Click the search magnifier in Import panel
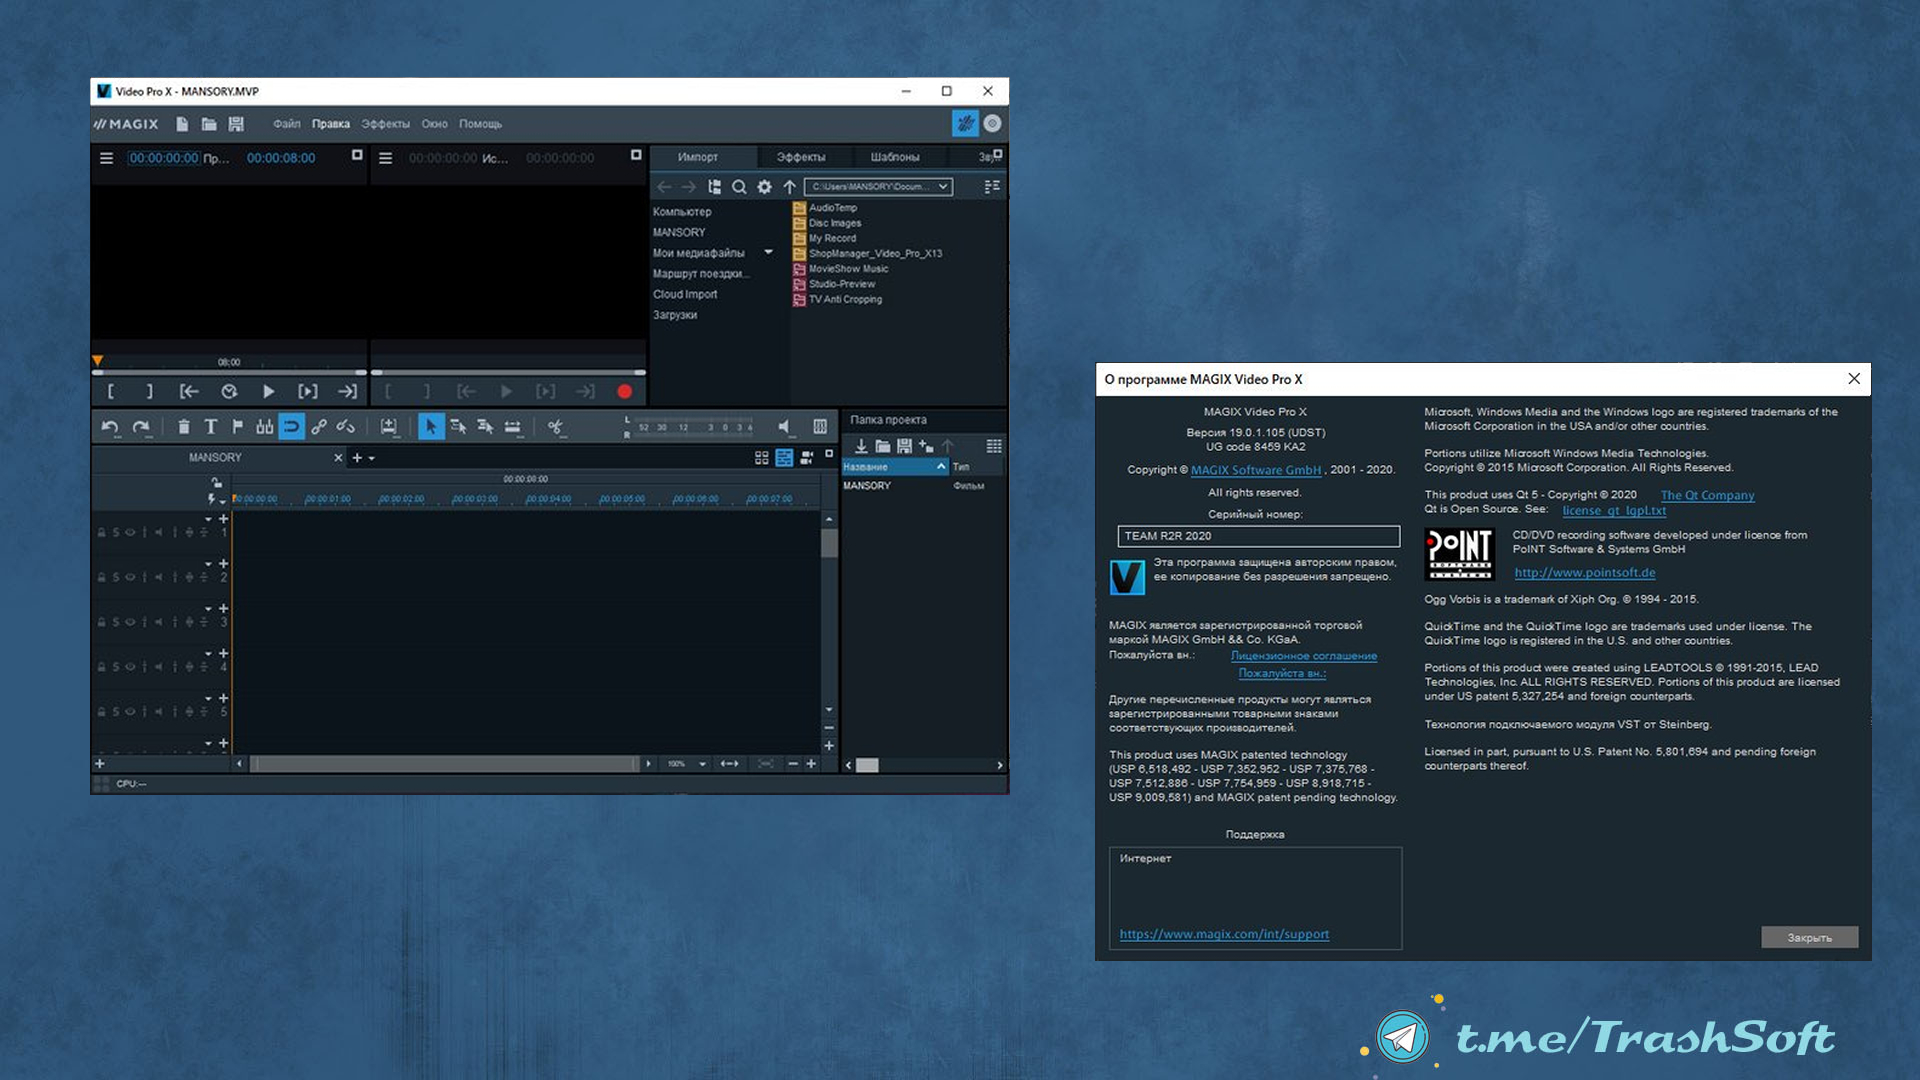This screenshot has width=1920, height=1080. 739,187
